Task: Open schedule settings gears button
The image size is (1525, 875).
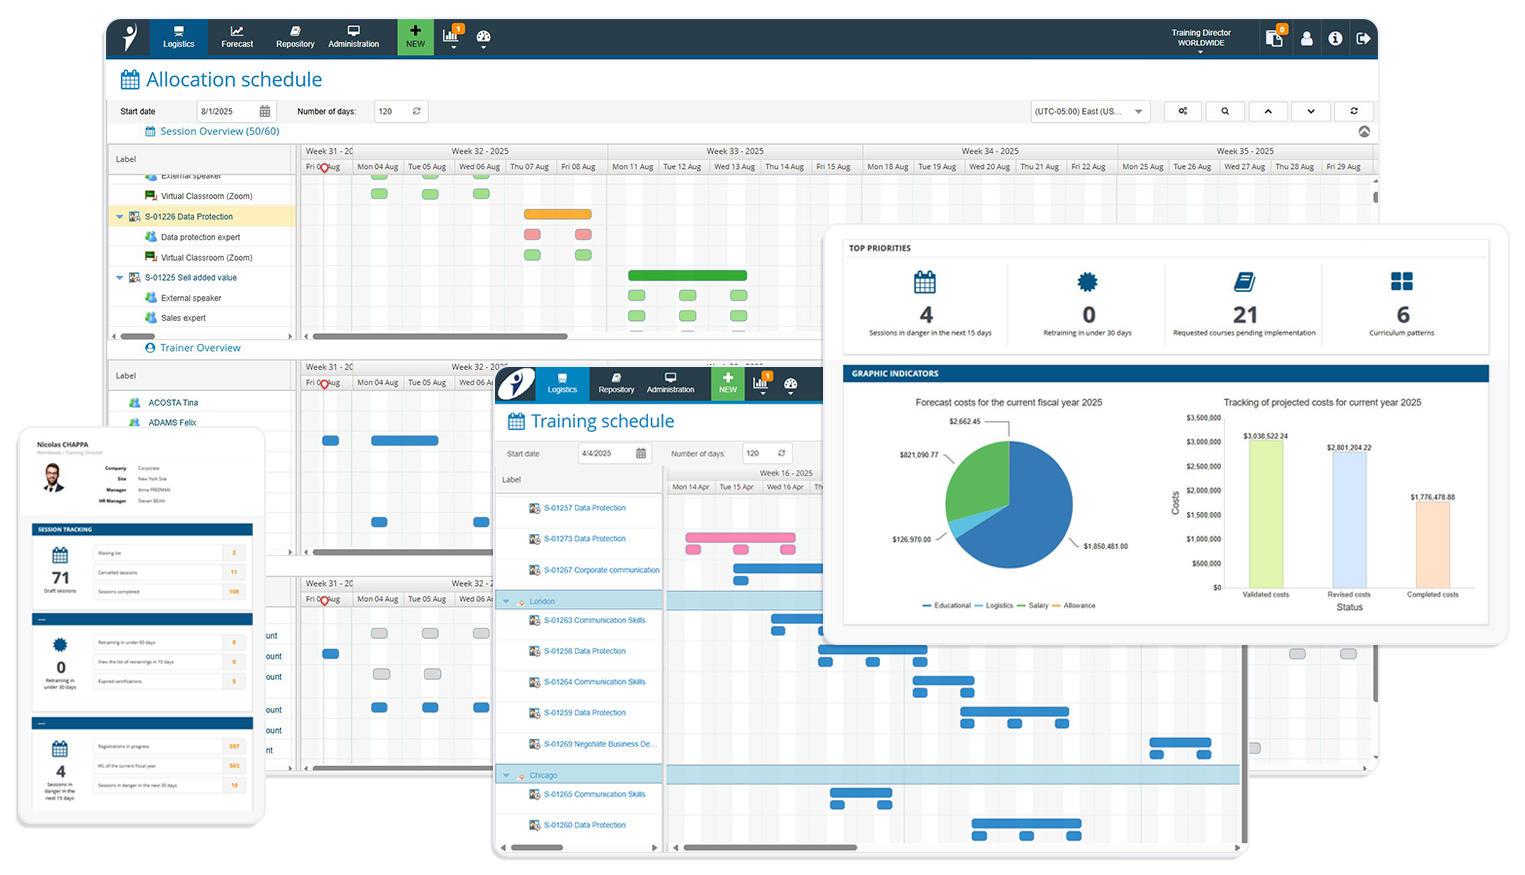Action: (x=1183, y=111)
